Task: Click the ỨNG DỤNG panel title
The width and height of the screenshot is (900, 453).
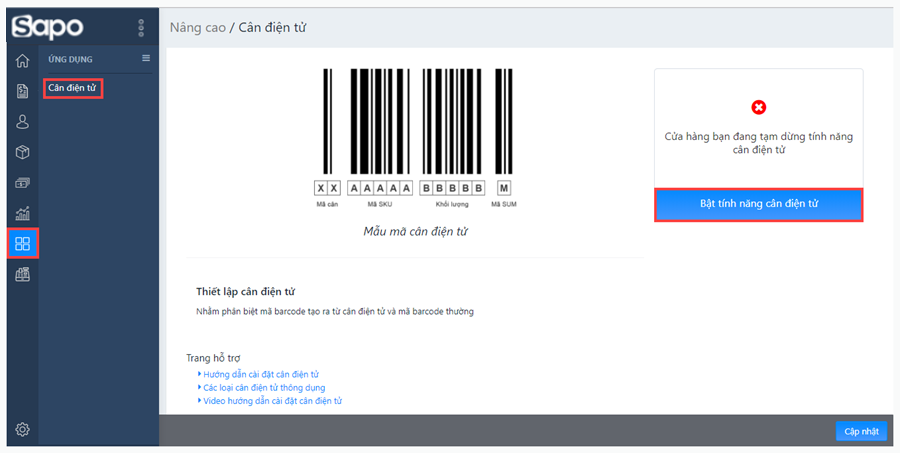Action: coord(70,59)
